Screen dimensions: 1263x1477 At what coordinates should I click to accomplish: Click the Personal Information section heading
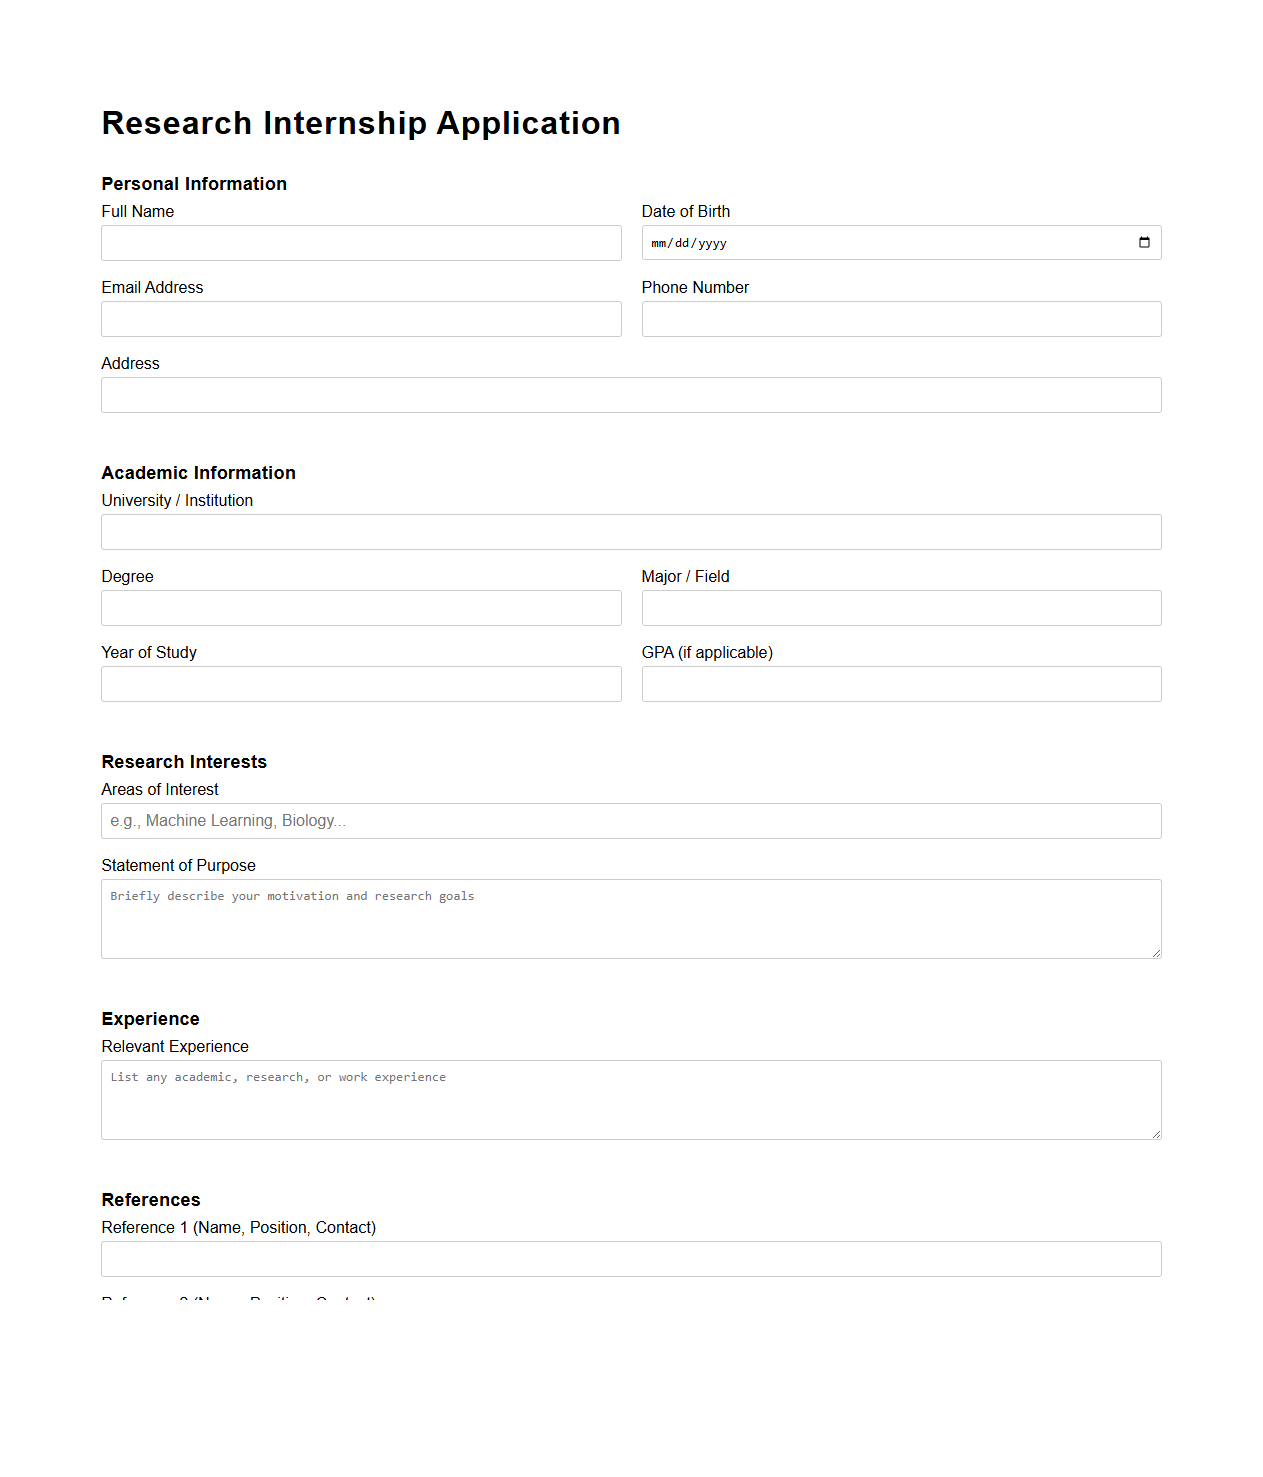pyautogui.click(x=193, y=184)
